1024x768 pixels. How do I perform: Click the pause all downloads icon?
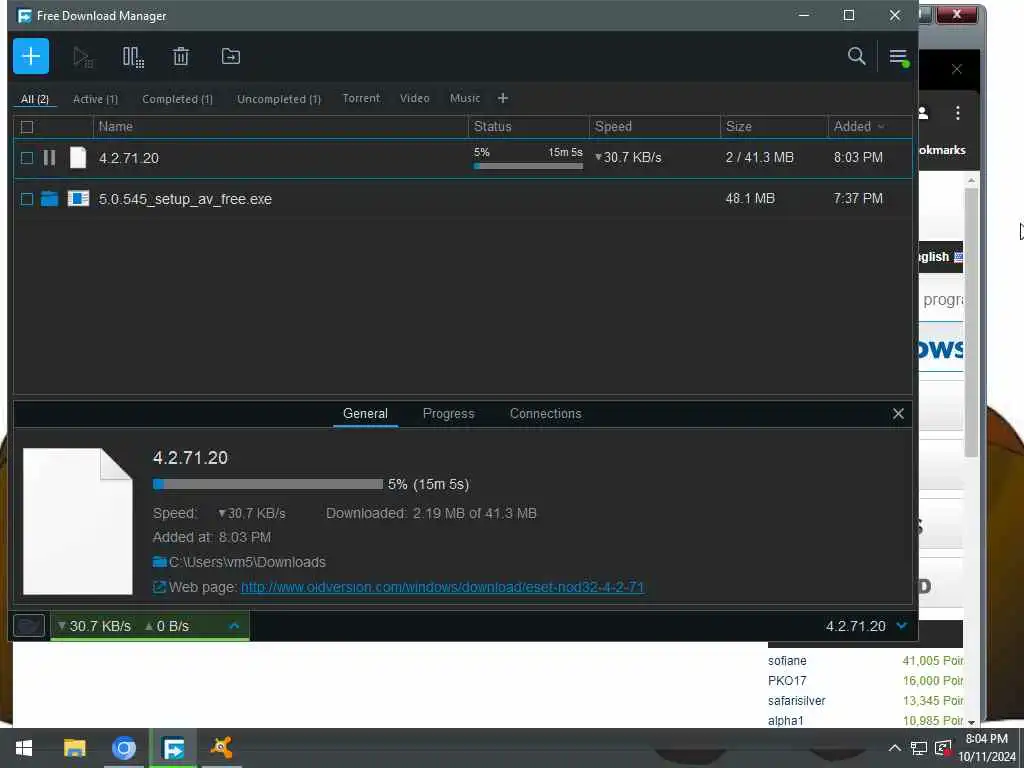tap(133, 57)
